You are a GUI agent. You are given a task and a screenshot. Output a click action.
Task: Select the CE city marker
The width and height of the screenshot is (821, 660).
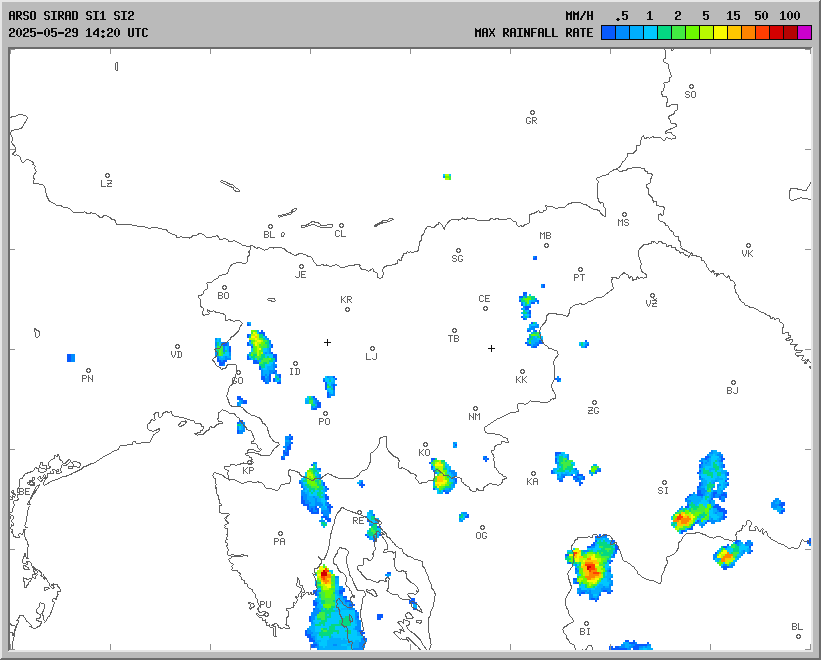coord(485,307)
